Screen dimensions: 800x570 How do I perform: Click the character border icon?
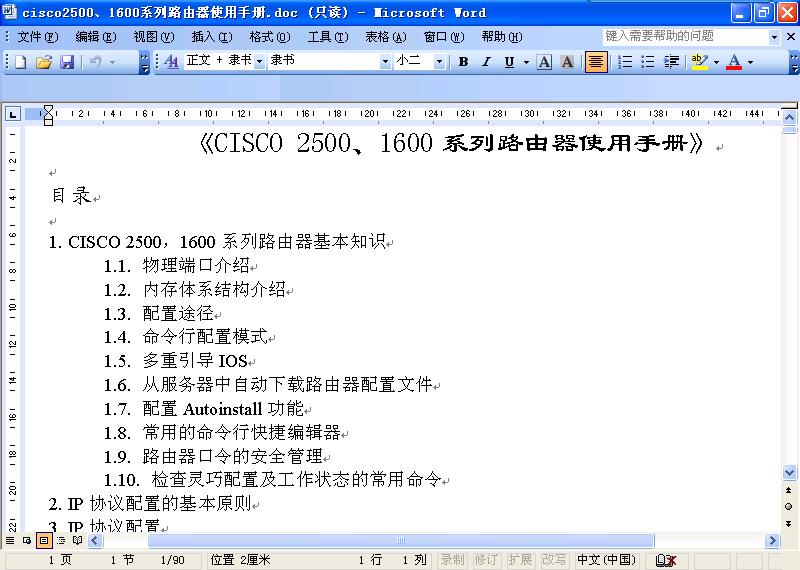(544, 62)
